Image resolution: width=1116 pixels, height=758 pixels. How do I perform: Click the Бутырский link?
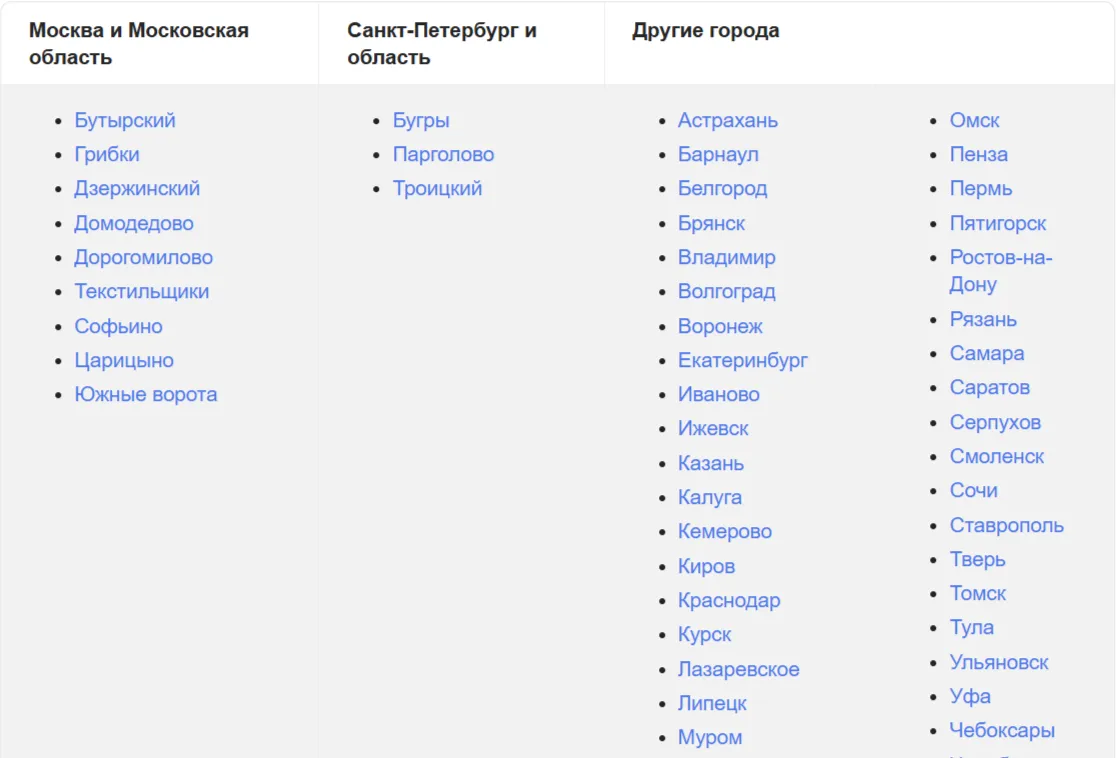(125, 120)
